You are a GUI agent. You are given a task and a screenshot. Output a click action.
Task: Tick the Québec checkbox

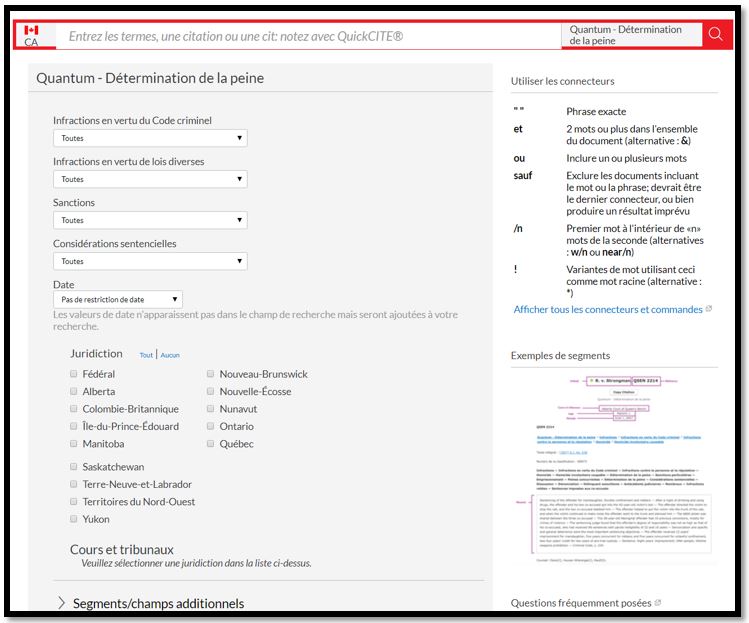pos(210,443)
